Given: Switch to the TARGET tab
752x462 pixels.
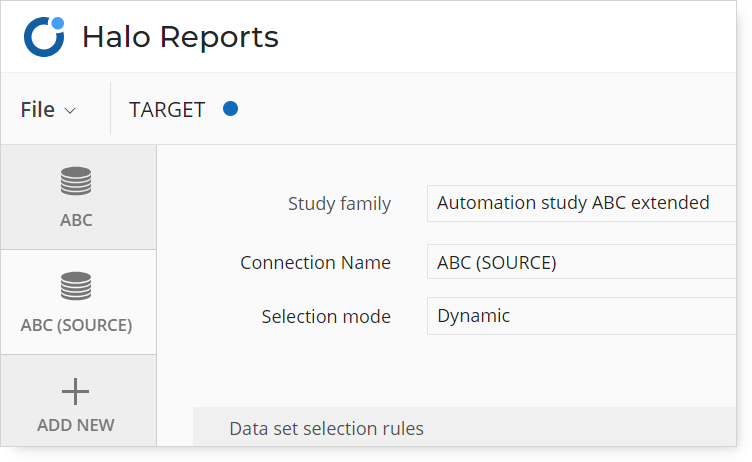Looking at the screenshot, I should [167, 110].
